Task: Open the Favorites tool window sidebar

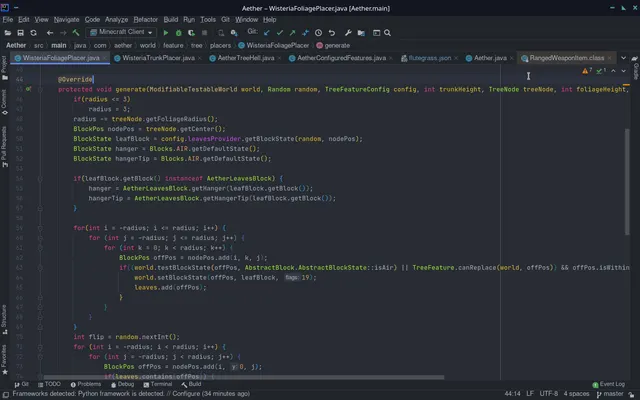Action: [x=4, y=360]
